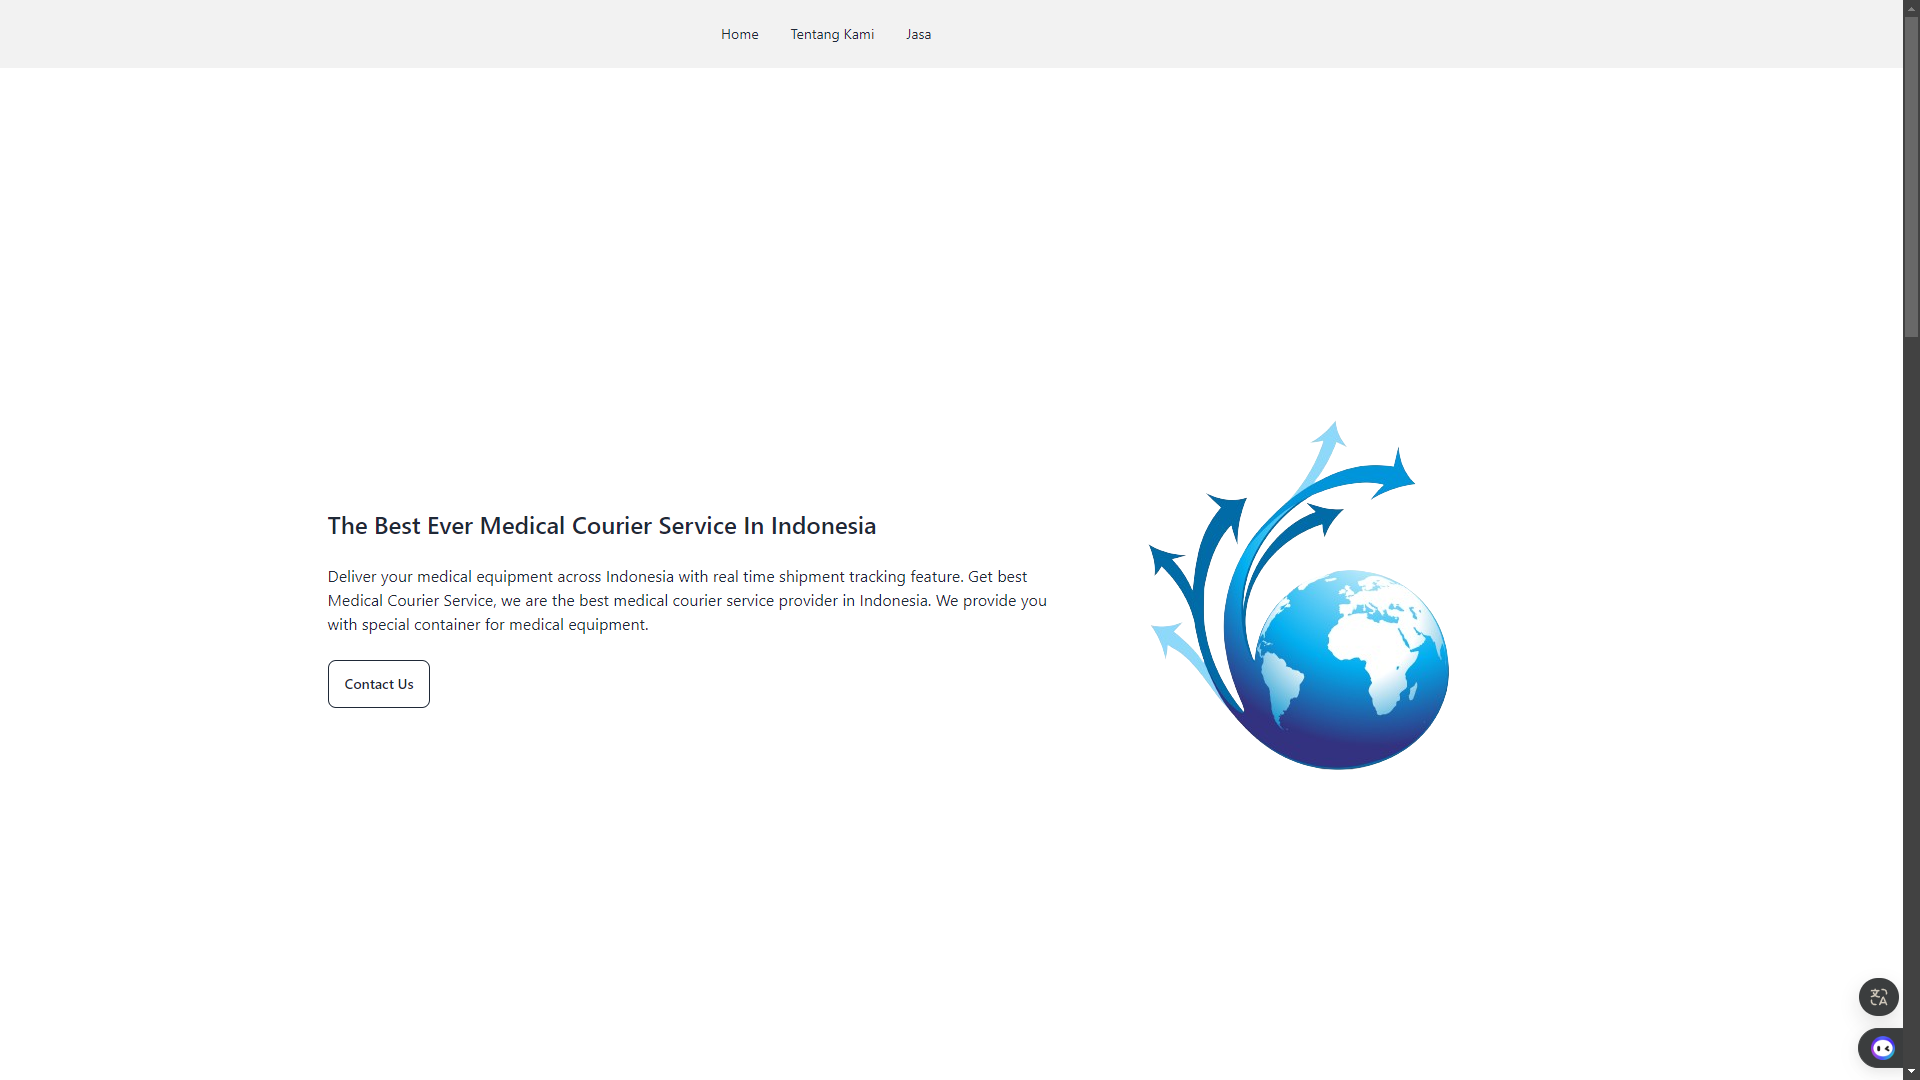
Task: Click the Medical Courier Service headline
Action: point(601,526)
